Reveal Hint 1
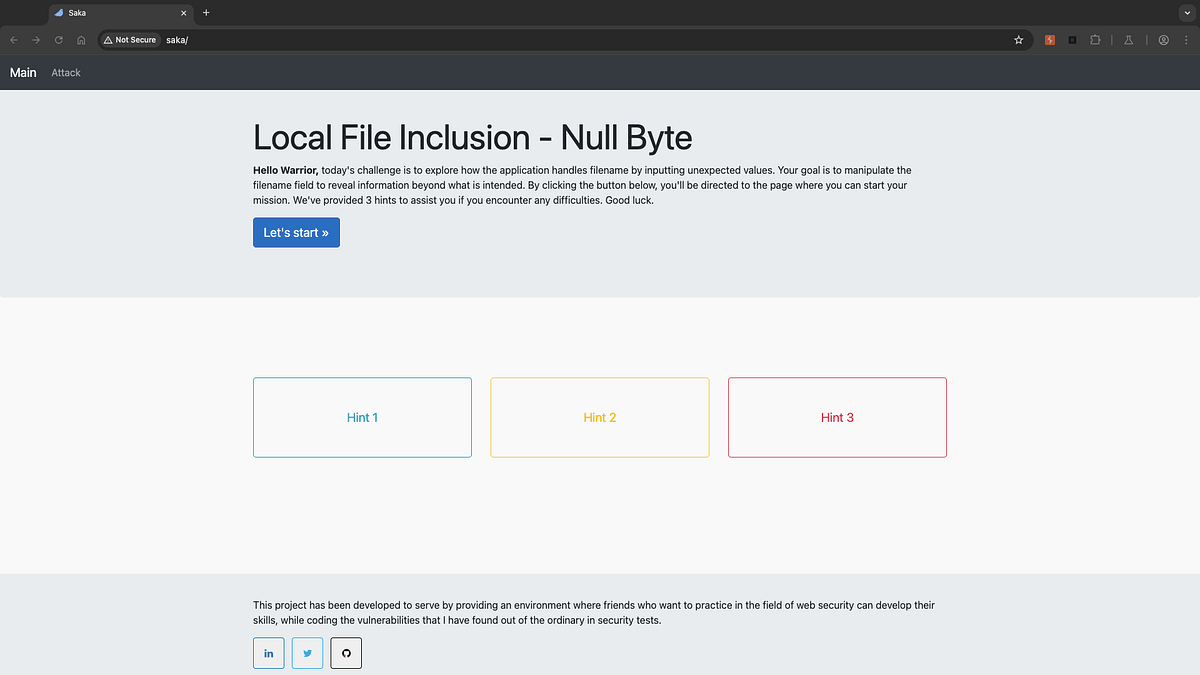The height and width of the screenshot is (675, 1200). [362, 417]
